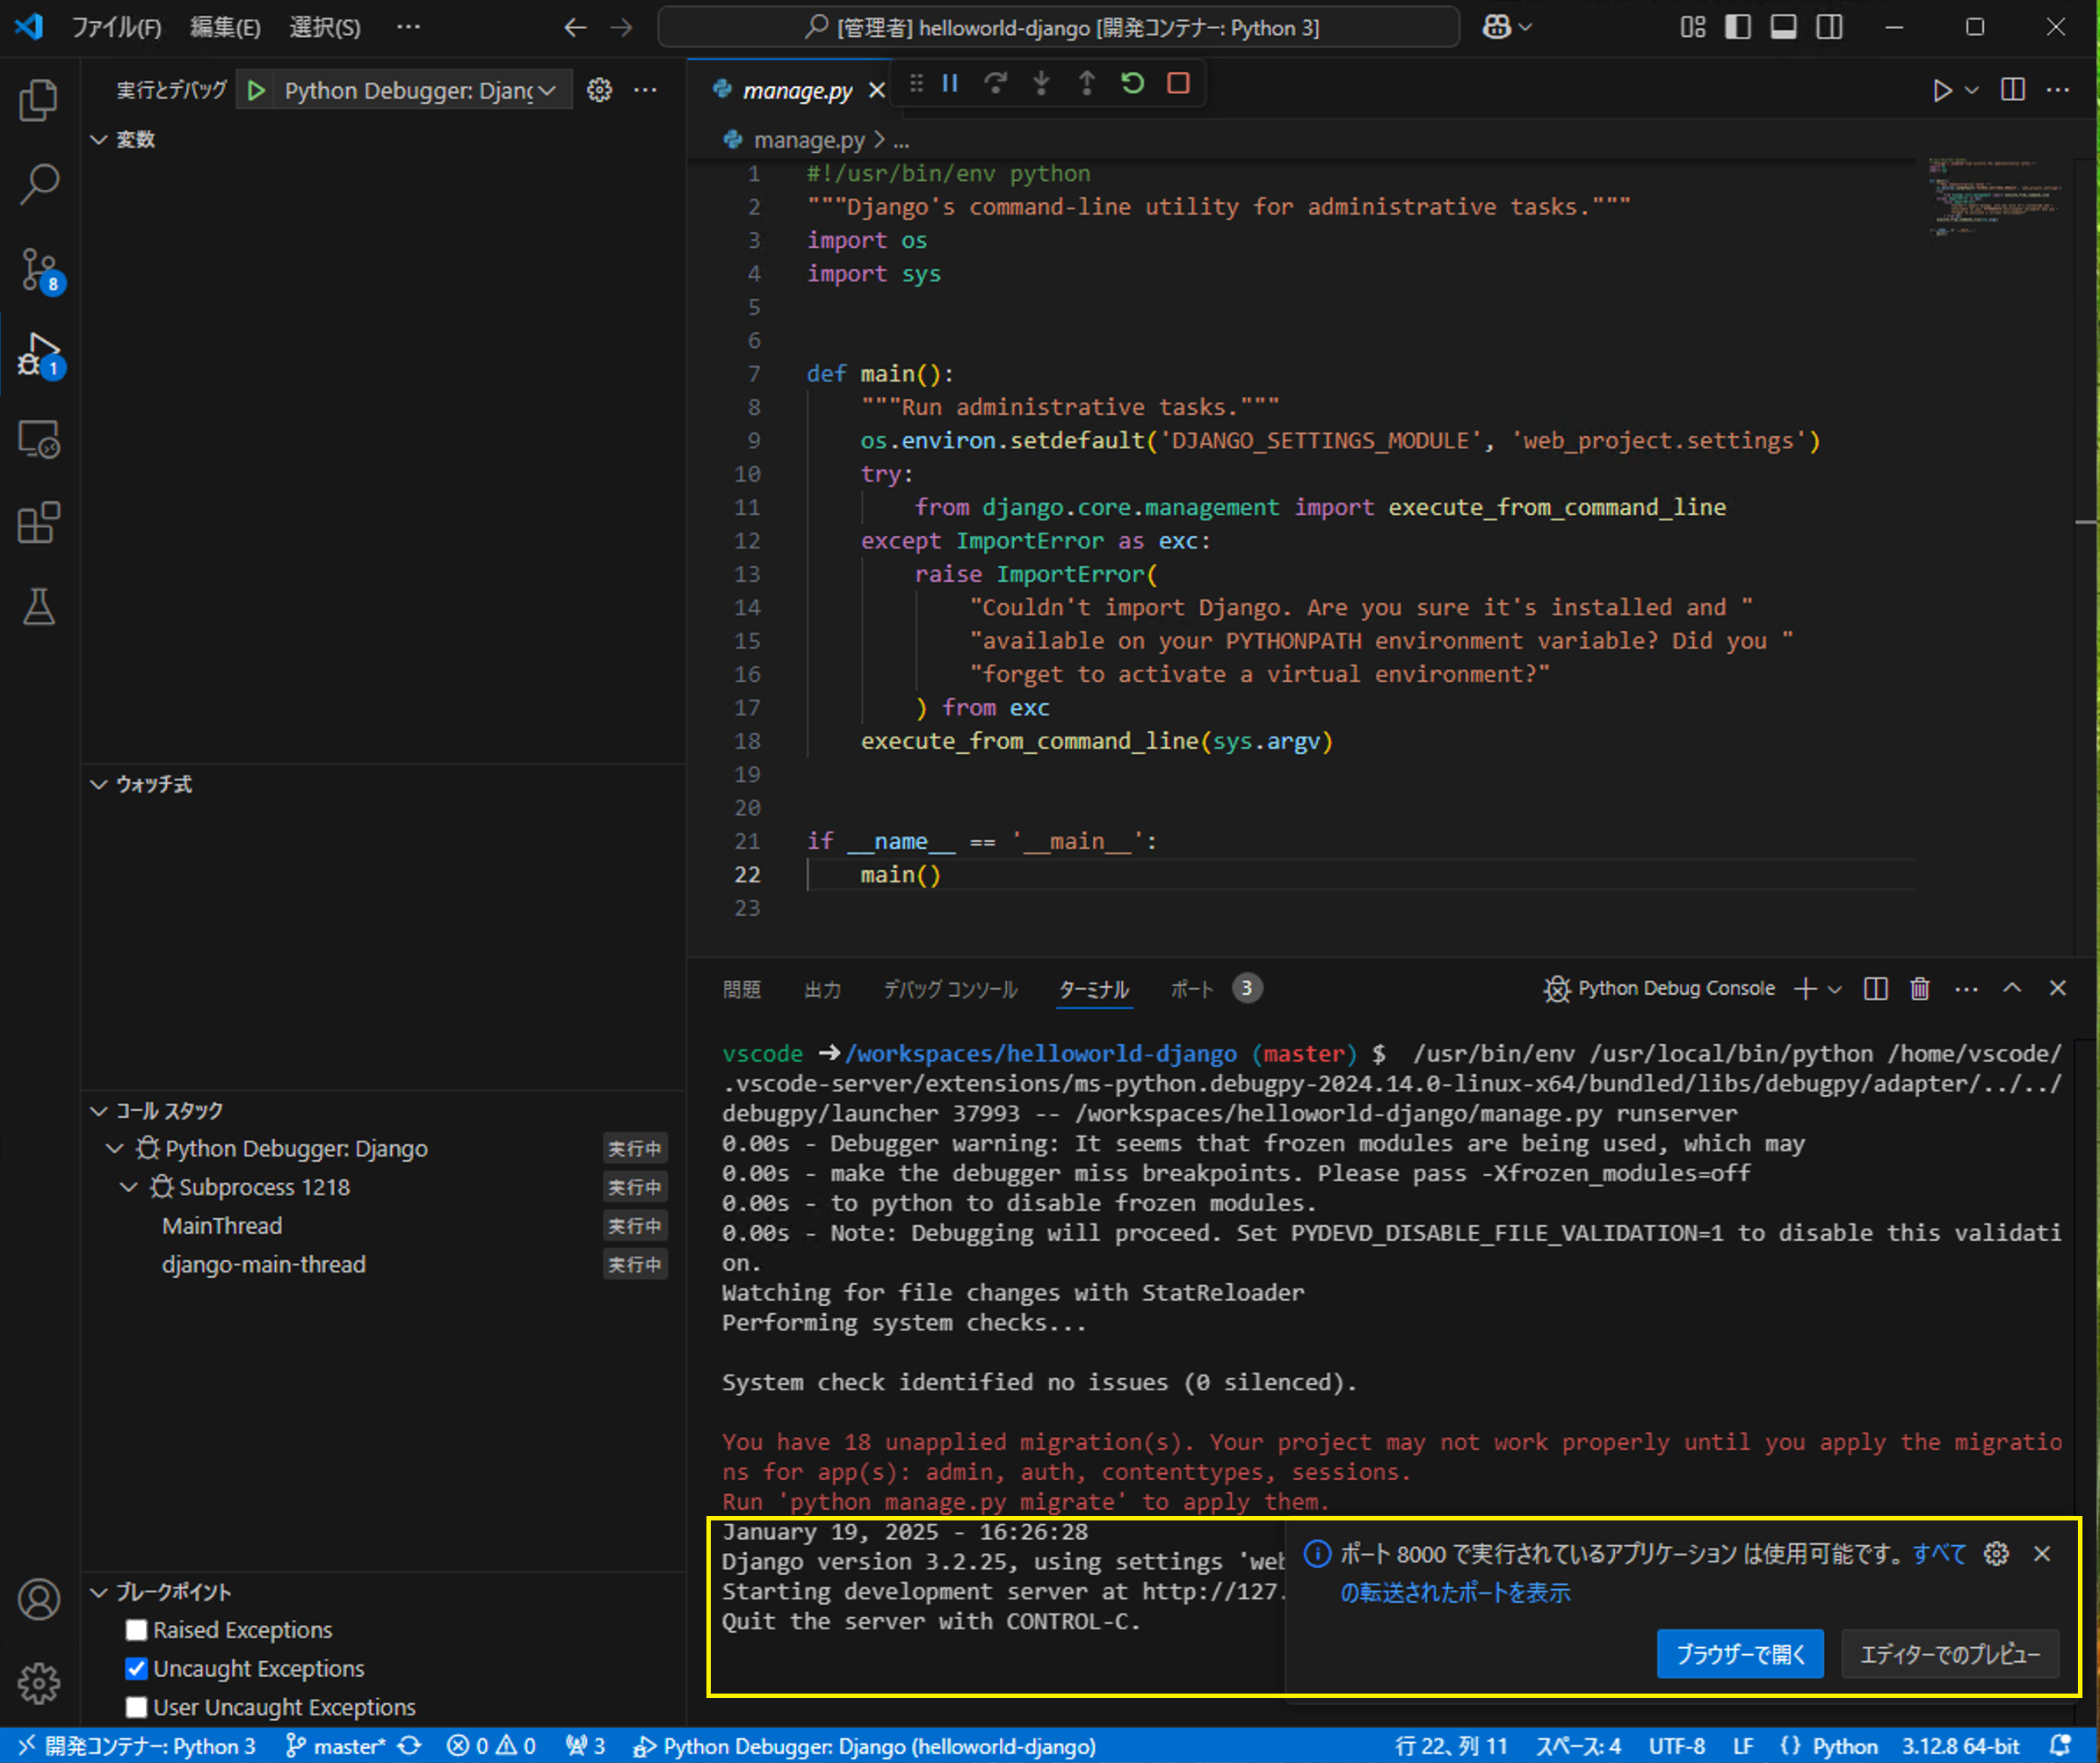Open the 選択(S) menu

pyautogui.click(x=325, y=27)
